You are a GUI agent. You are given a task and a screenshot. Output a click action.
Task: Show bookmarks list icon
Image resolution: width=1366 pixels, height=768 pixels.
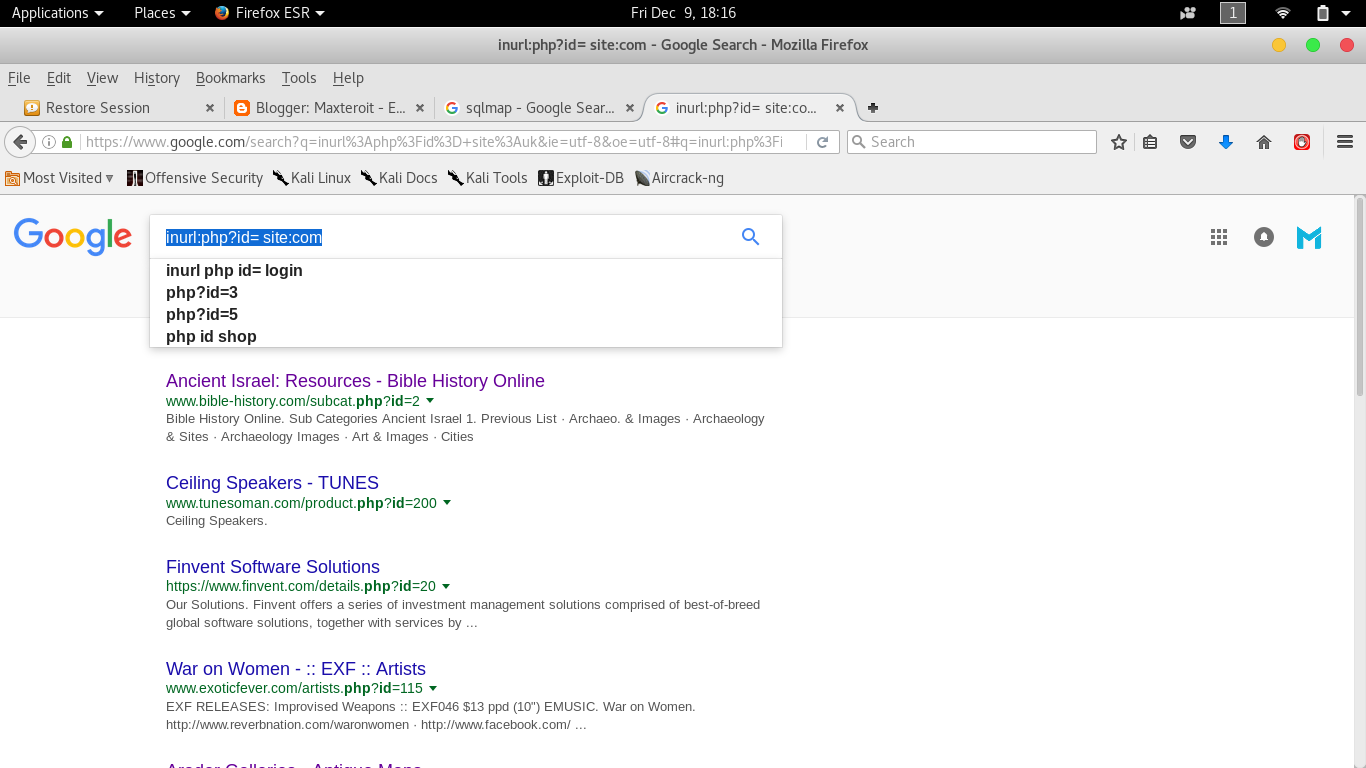(x=1150, y=142)
